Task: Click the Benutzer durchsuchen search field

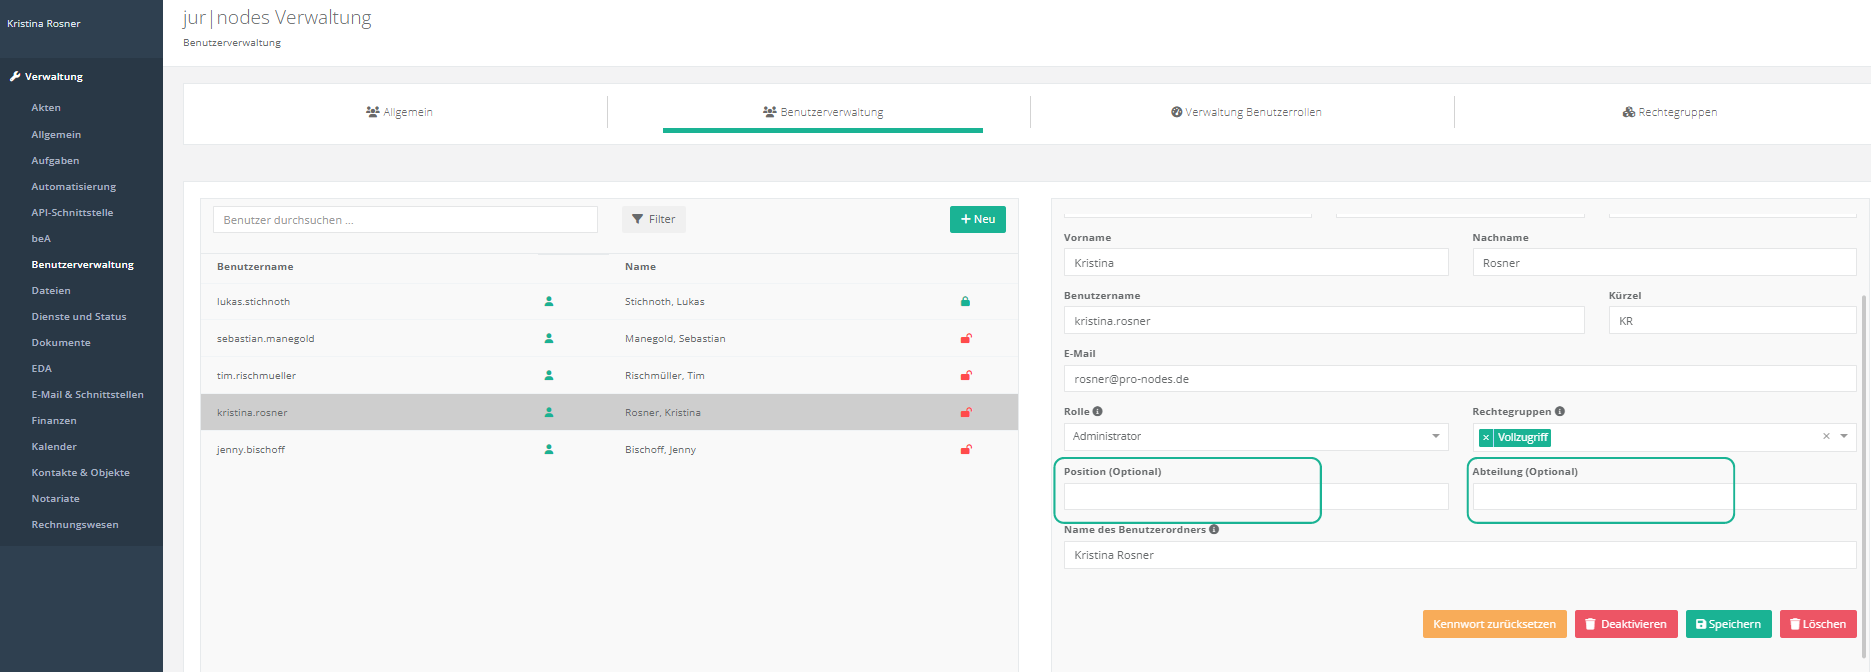Action: 405,220
